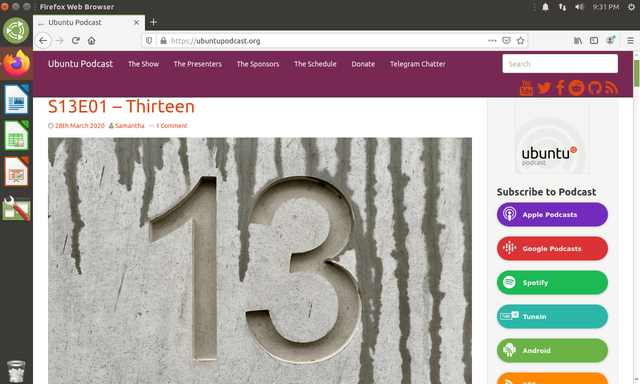Screen dimensions: 640x384
Task: Launch LibreOffice Calc from the dock
Action: click(x=16, y=135)
